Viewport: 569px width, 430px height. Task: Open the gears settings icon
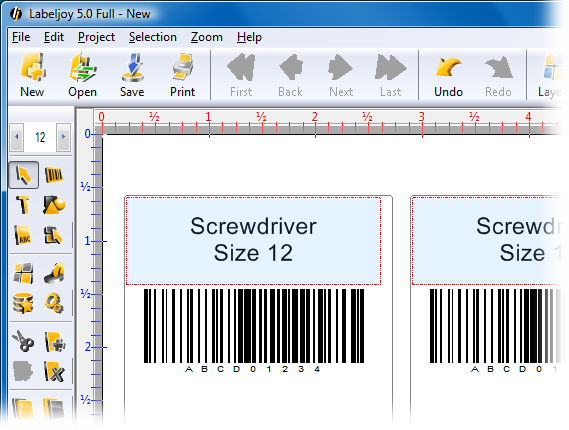[54, 303]
